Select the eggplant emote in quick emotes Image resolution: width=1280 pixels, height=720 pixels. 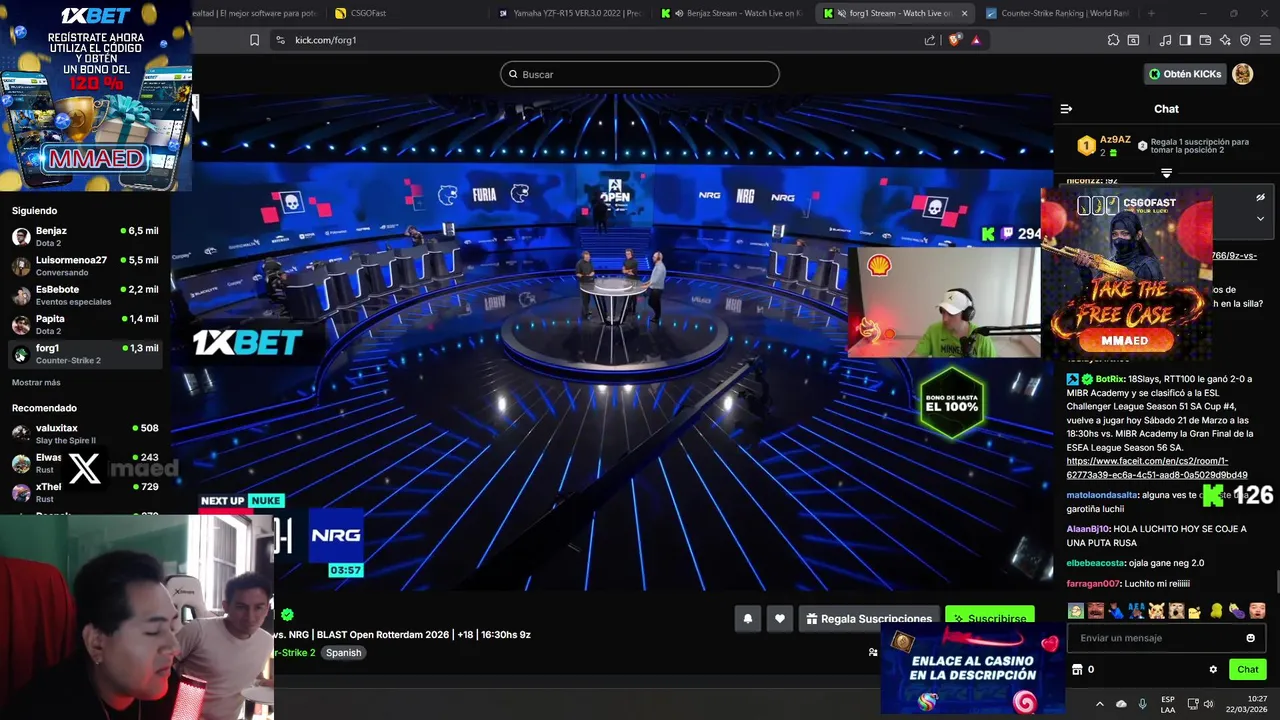coord(1237,611)
